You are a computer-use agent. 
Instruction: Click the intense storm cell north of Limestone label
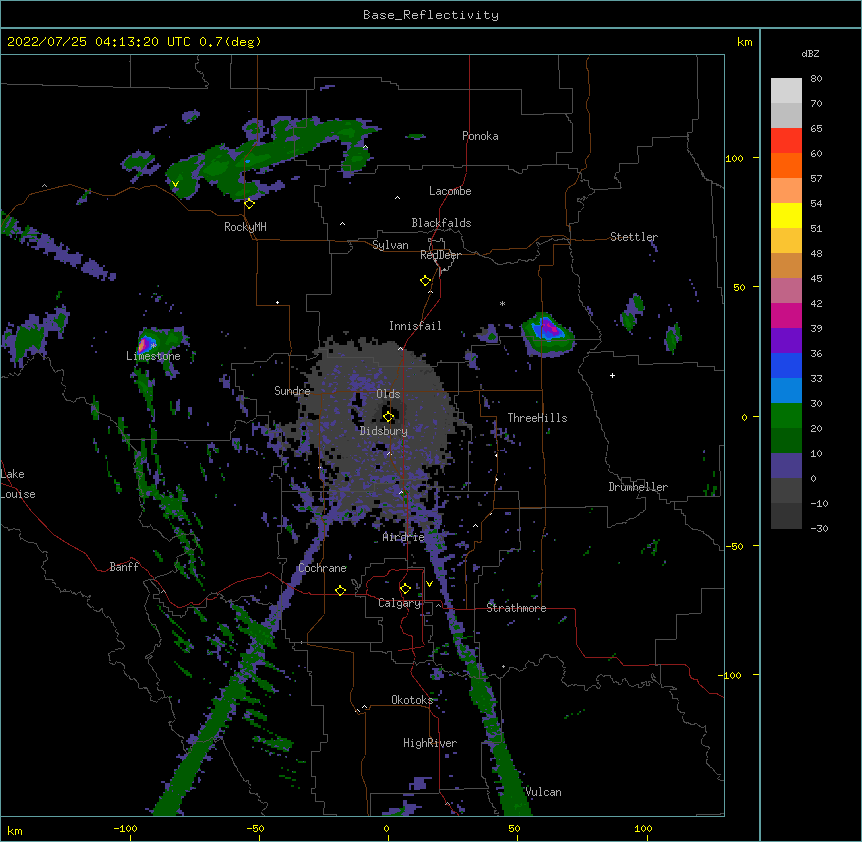146,344
